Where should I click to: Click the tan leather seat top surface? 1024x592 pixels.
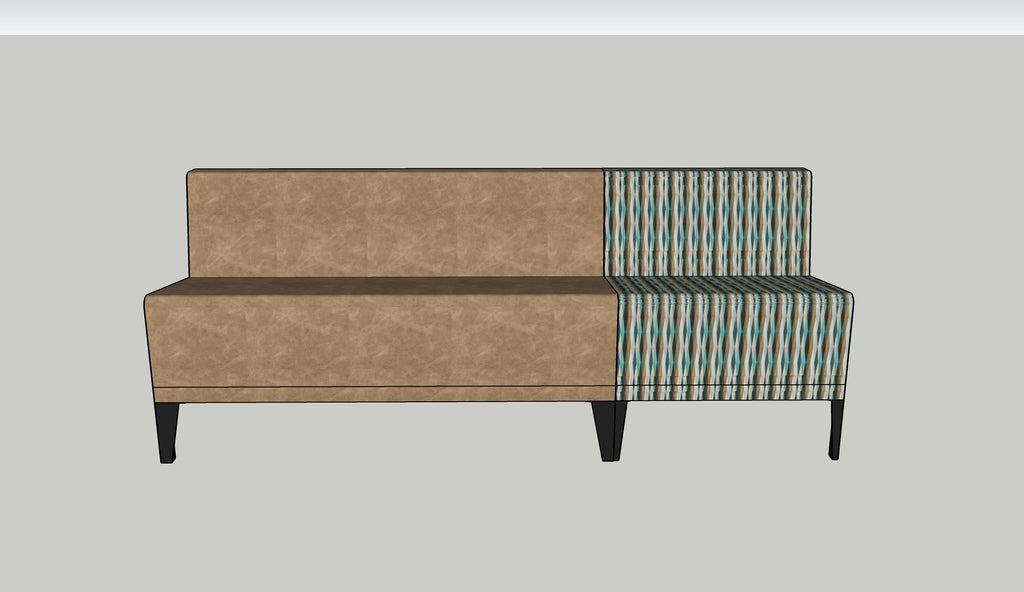[x=380, y=285]
